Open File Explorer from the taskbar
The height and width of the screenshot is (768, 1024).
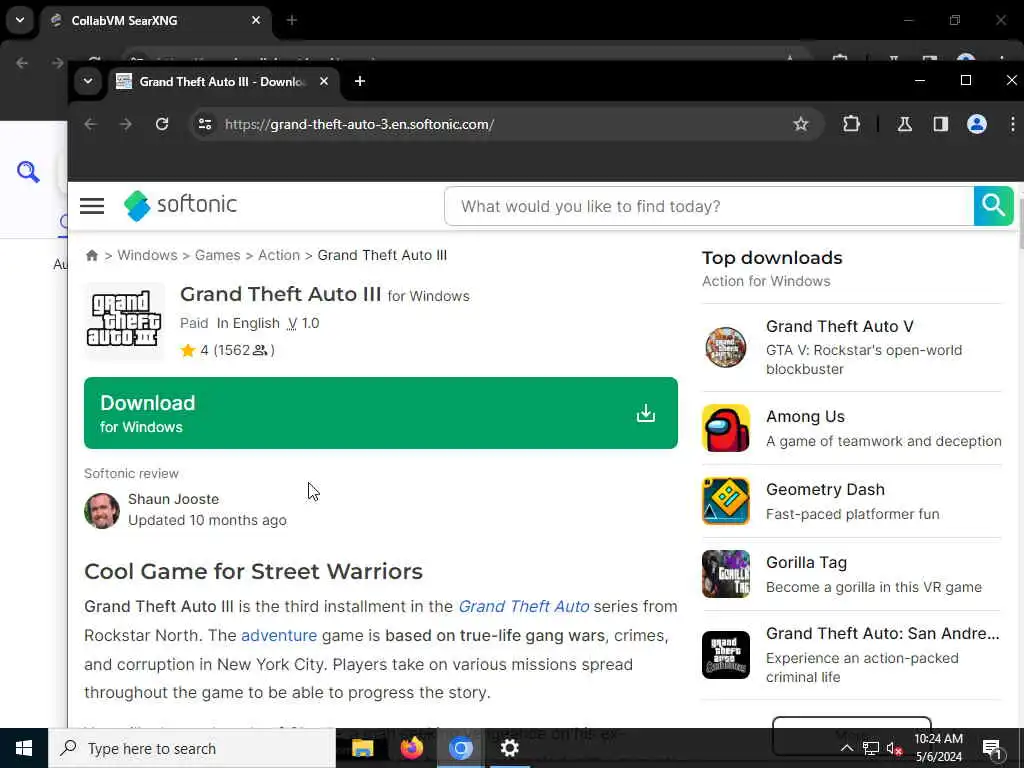[x=362, y=748]
